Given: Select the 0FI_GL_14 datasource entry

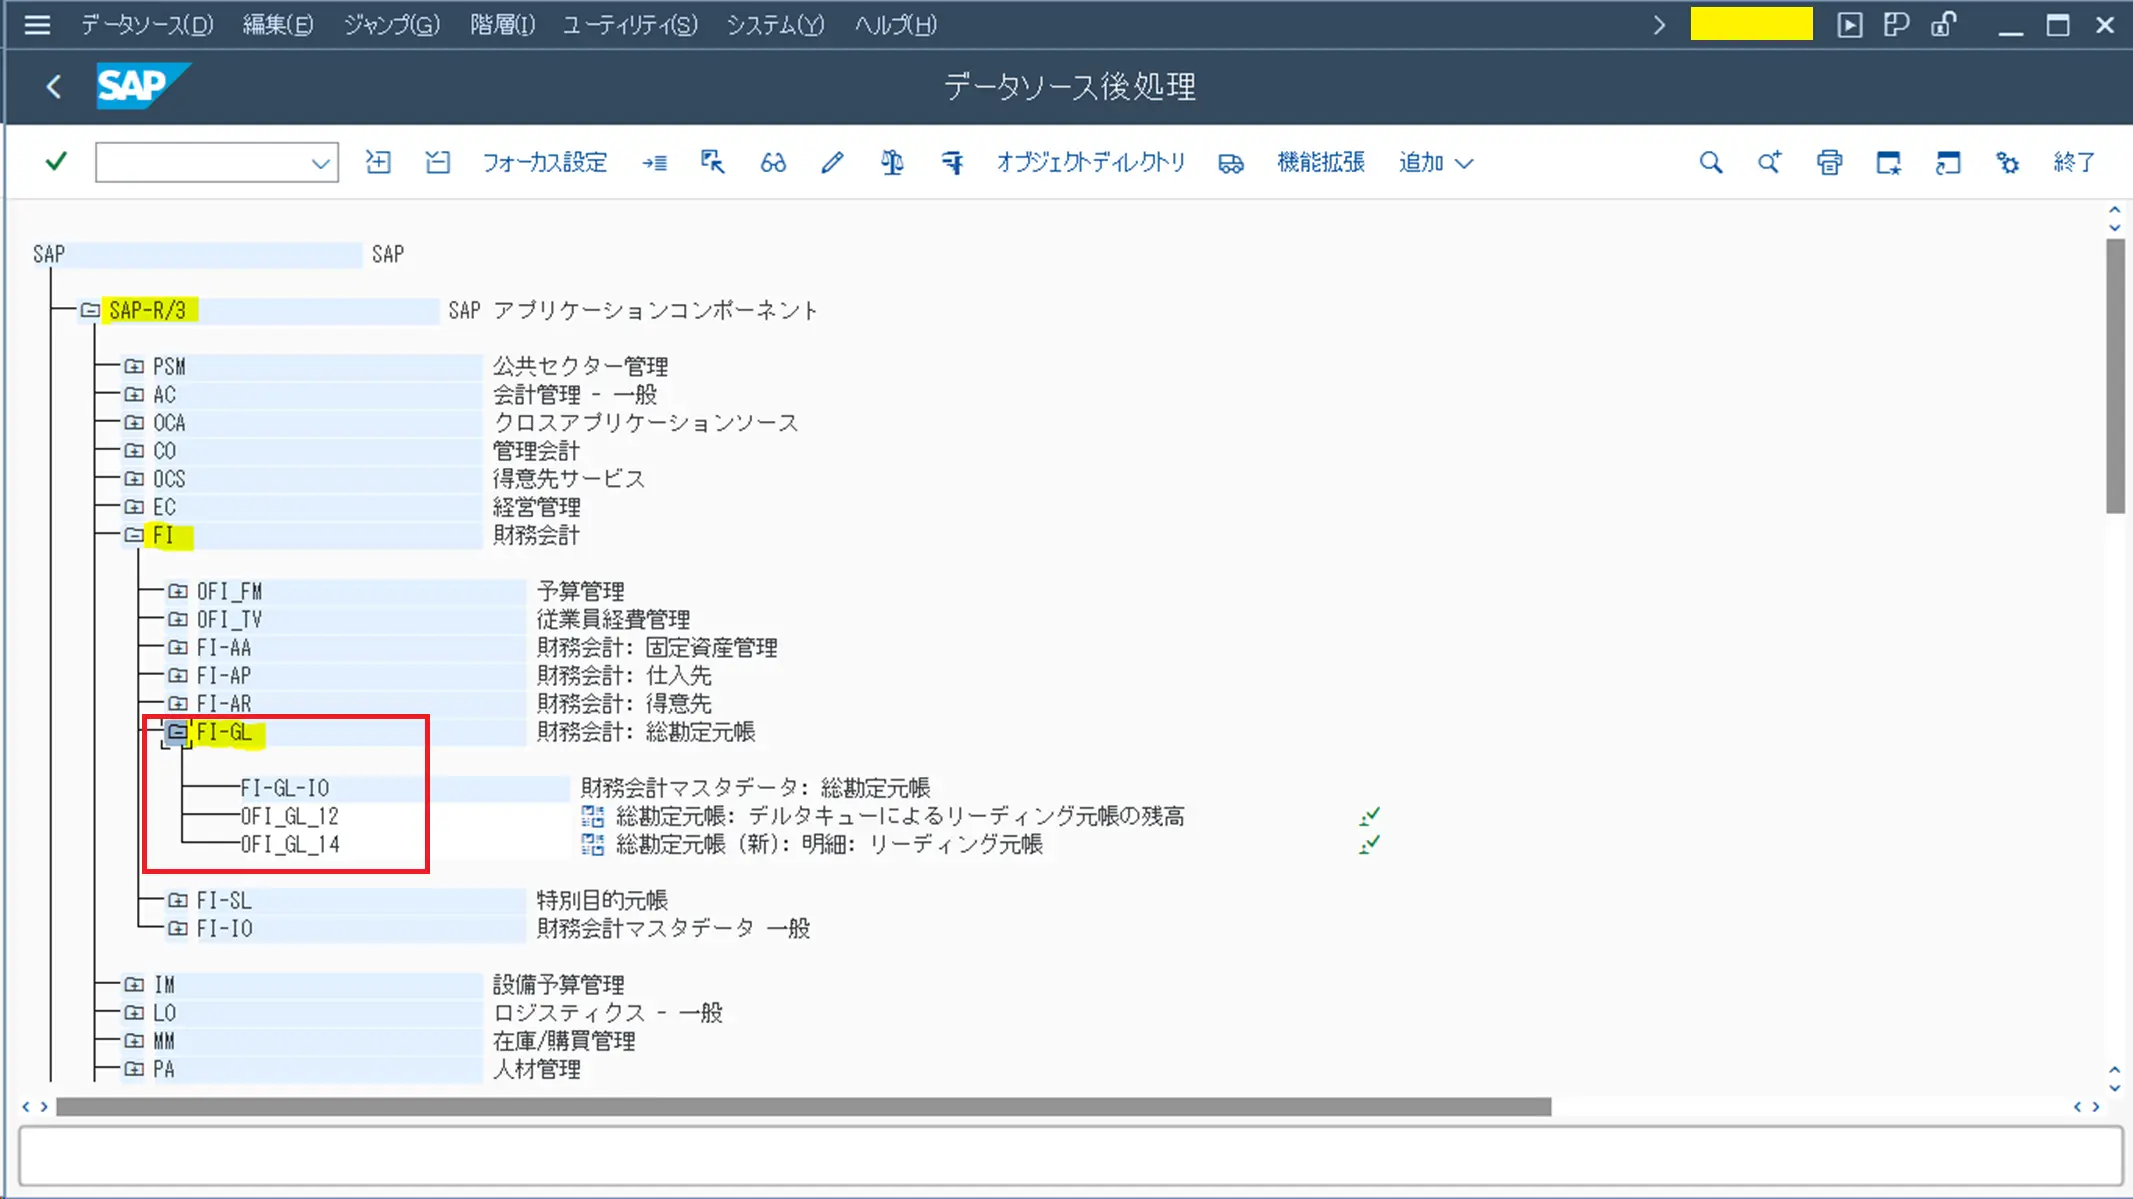Looking at the screenshot, I should click(290, 844).
